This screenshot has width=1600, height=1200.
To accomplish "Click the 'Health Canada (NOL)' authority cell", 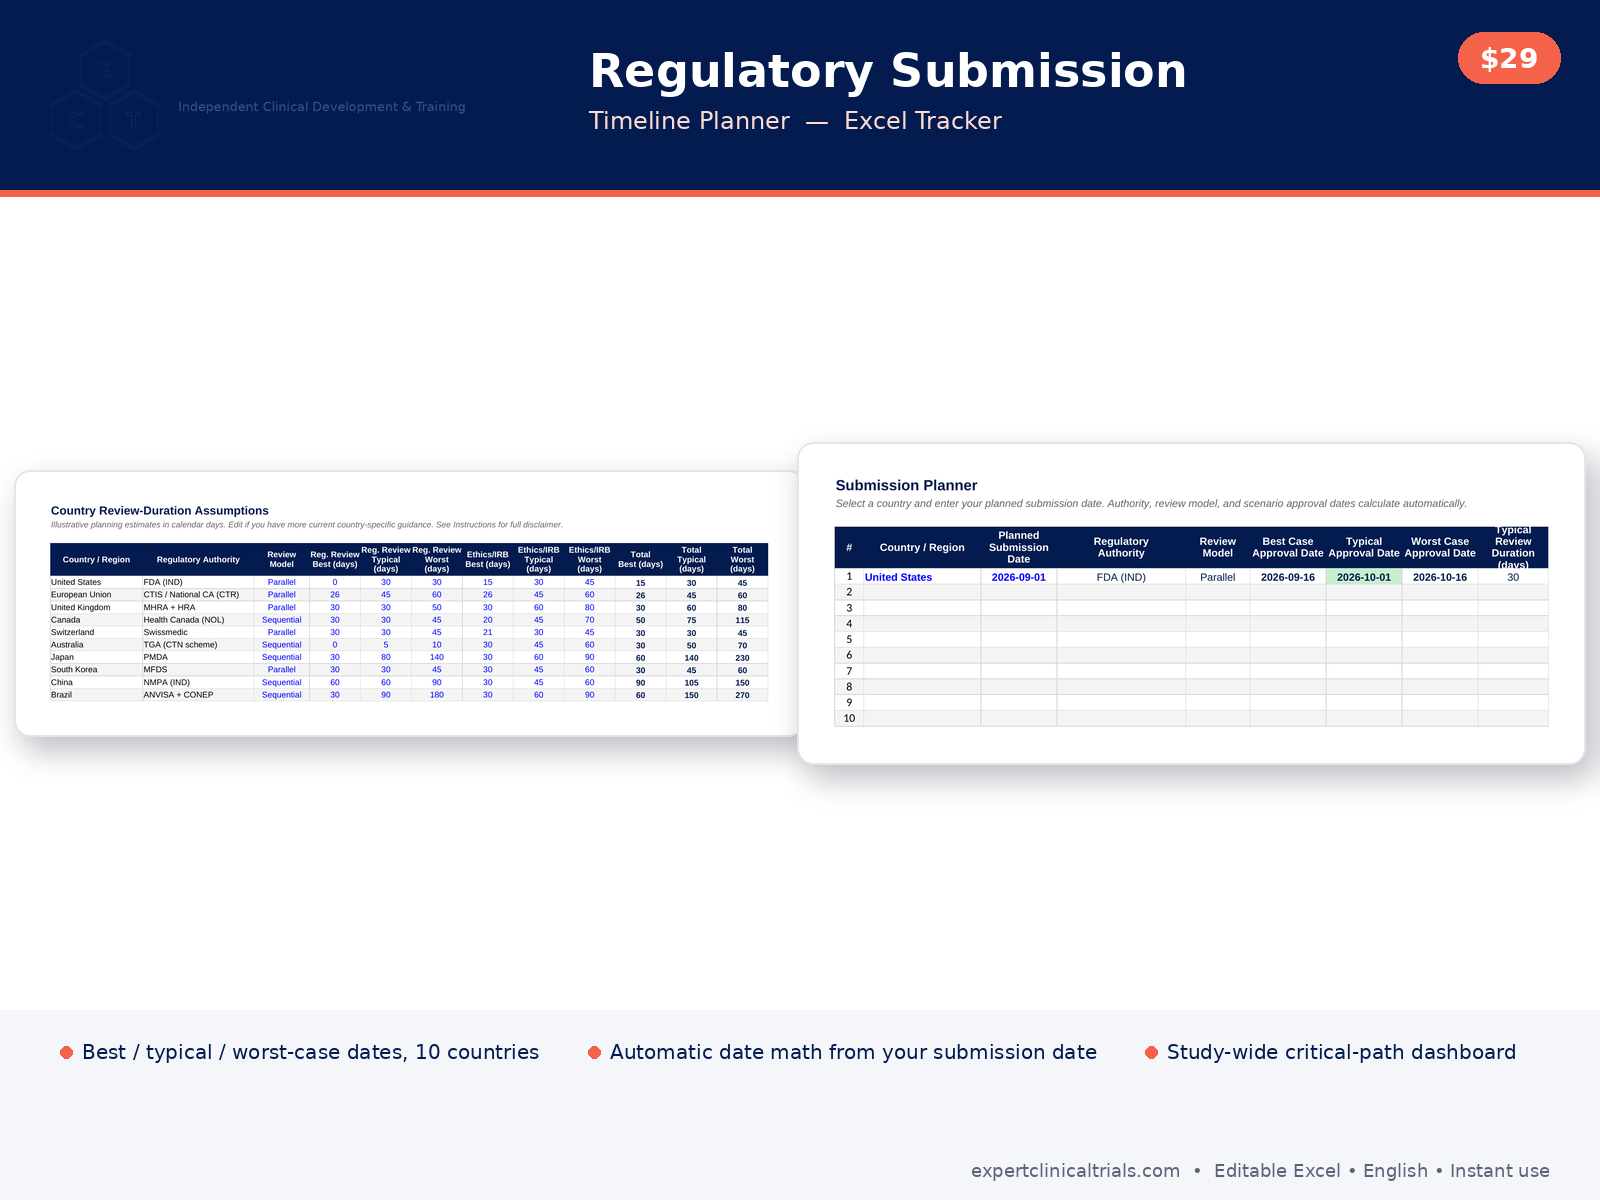I will pyautogui.click(x=198, y=620).
